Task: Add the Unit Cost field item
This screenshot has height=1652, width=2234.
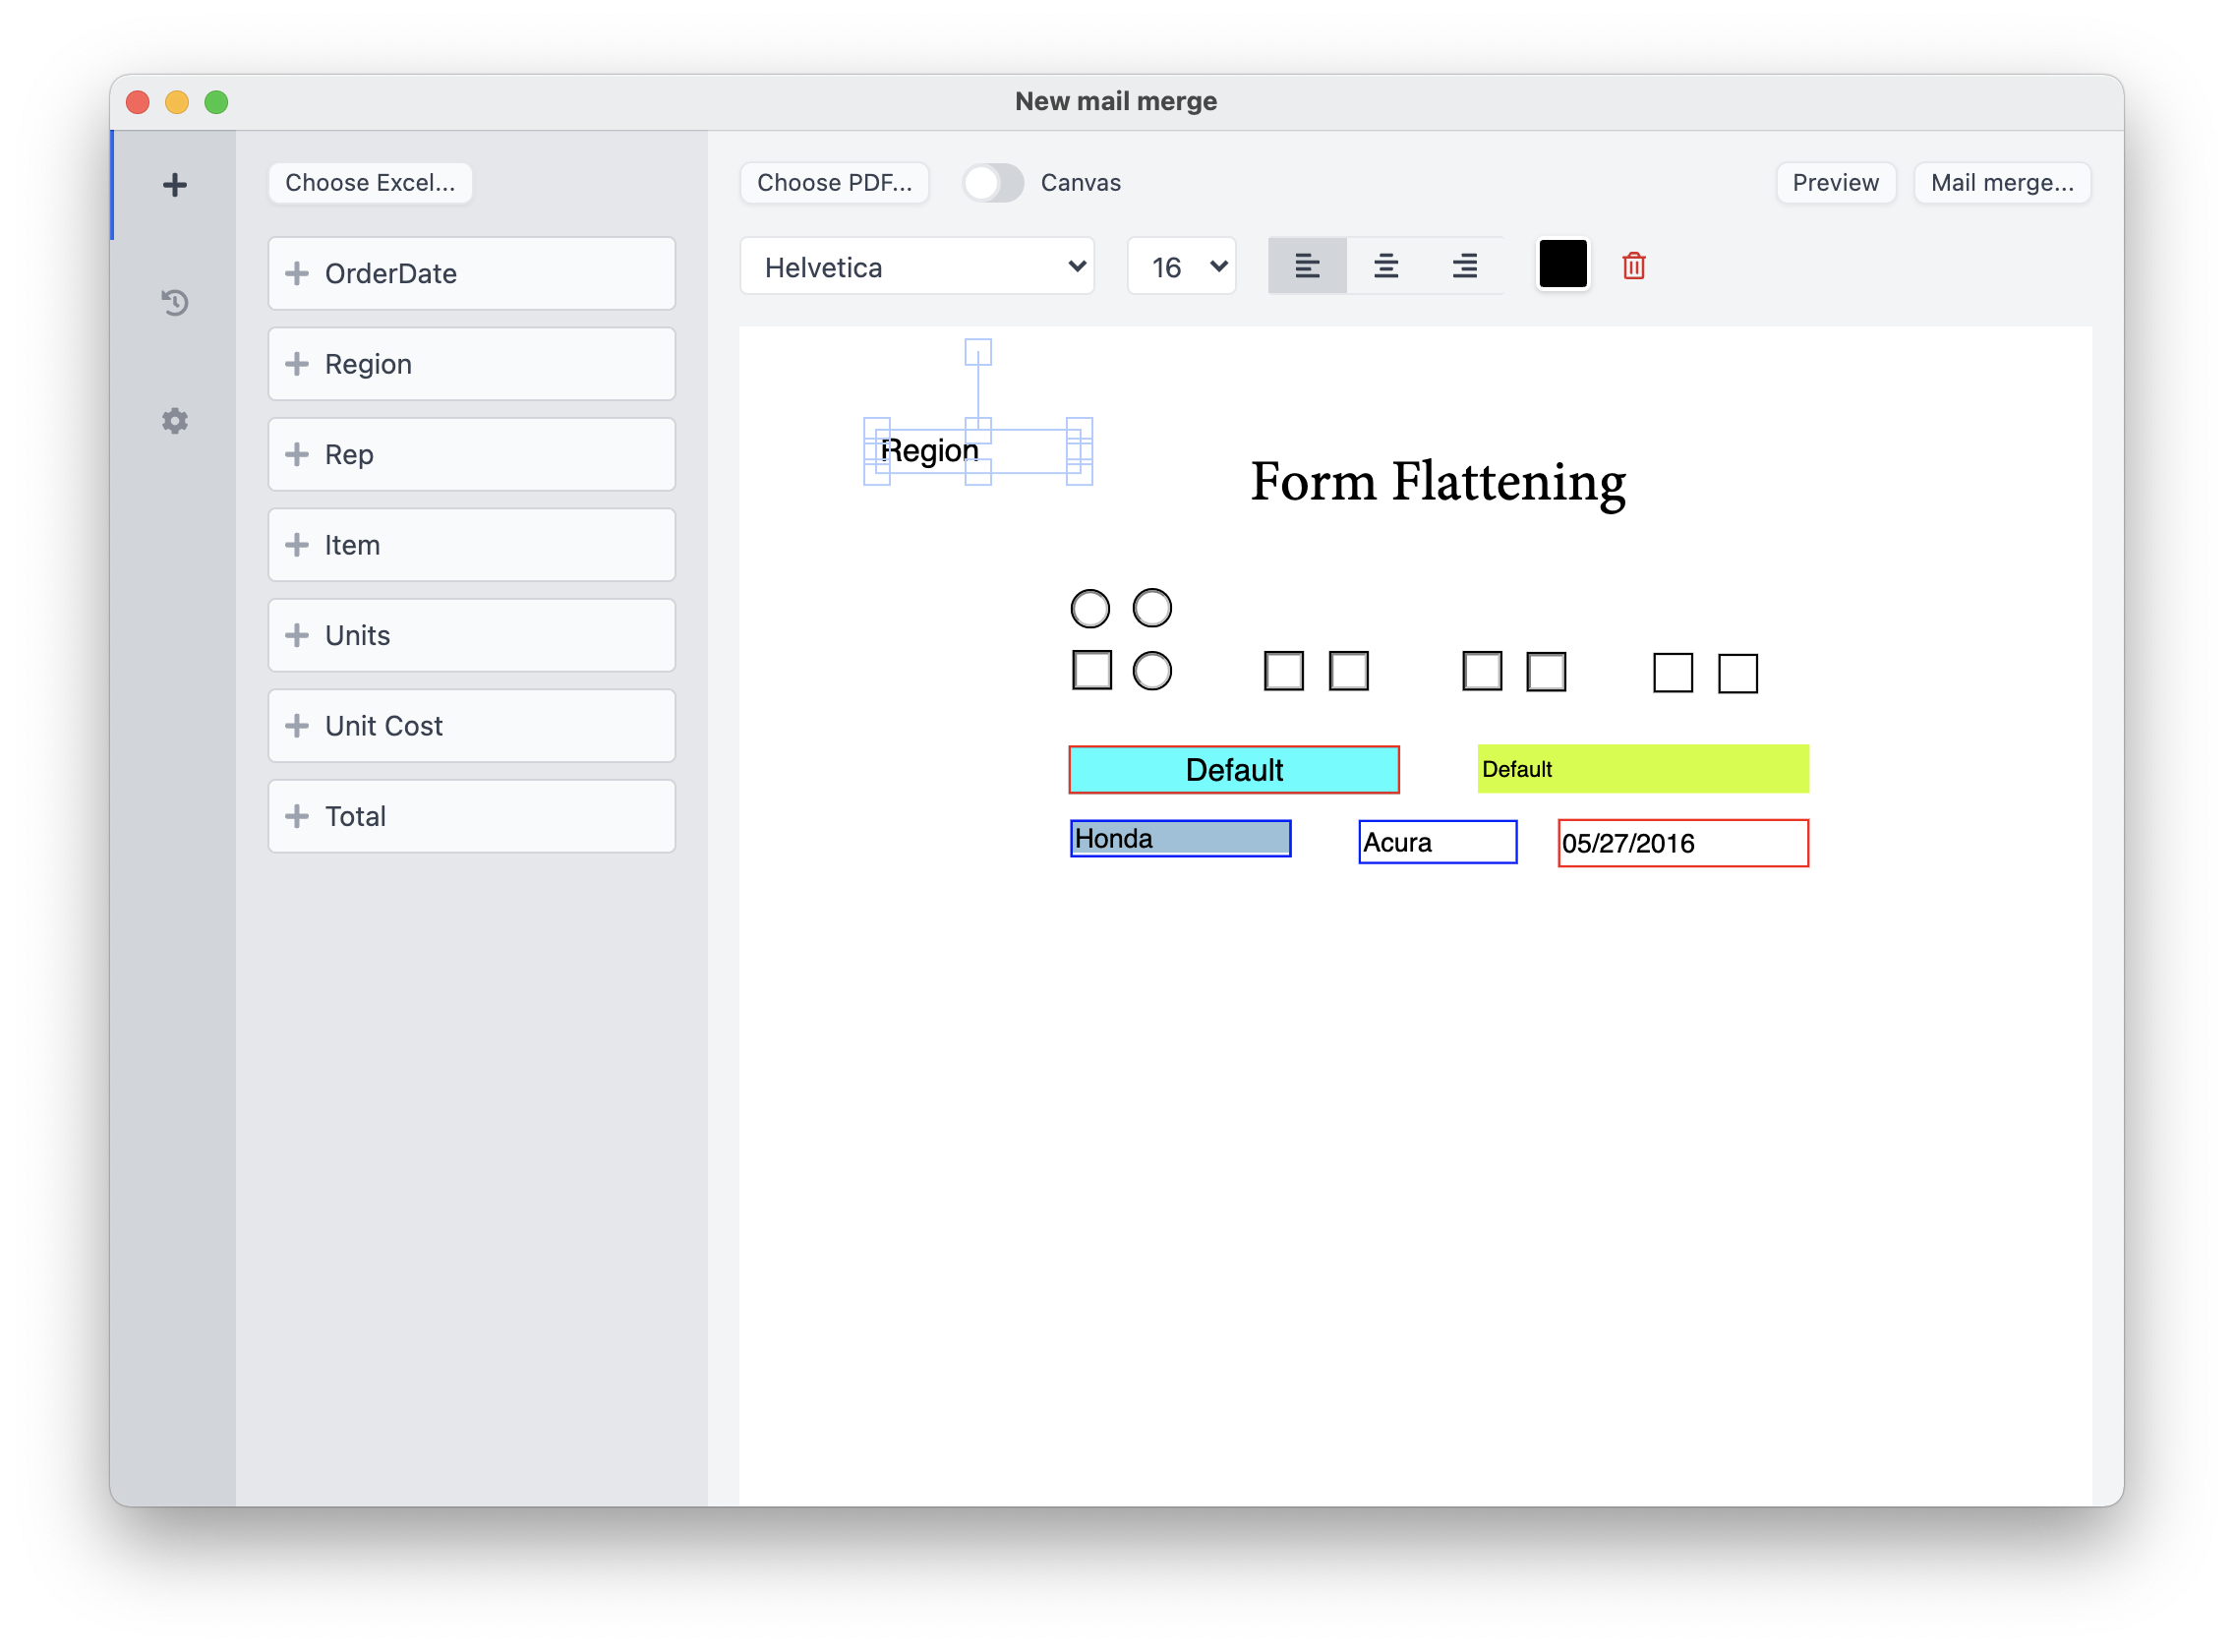Action: pyautogui.click(x=471, y=726)
